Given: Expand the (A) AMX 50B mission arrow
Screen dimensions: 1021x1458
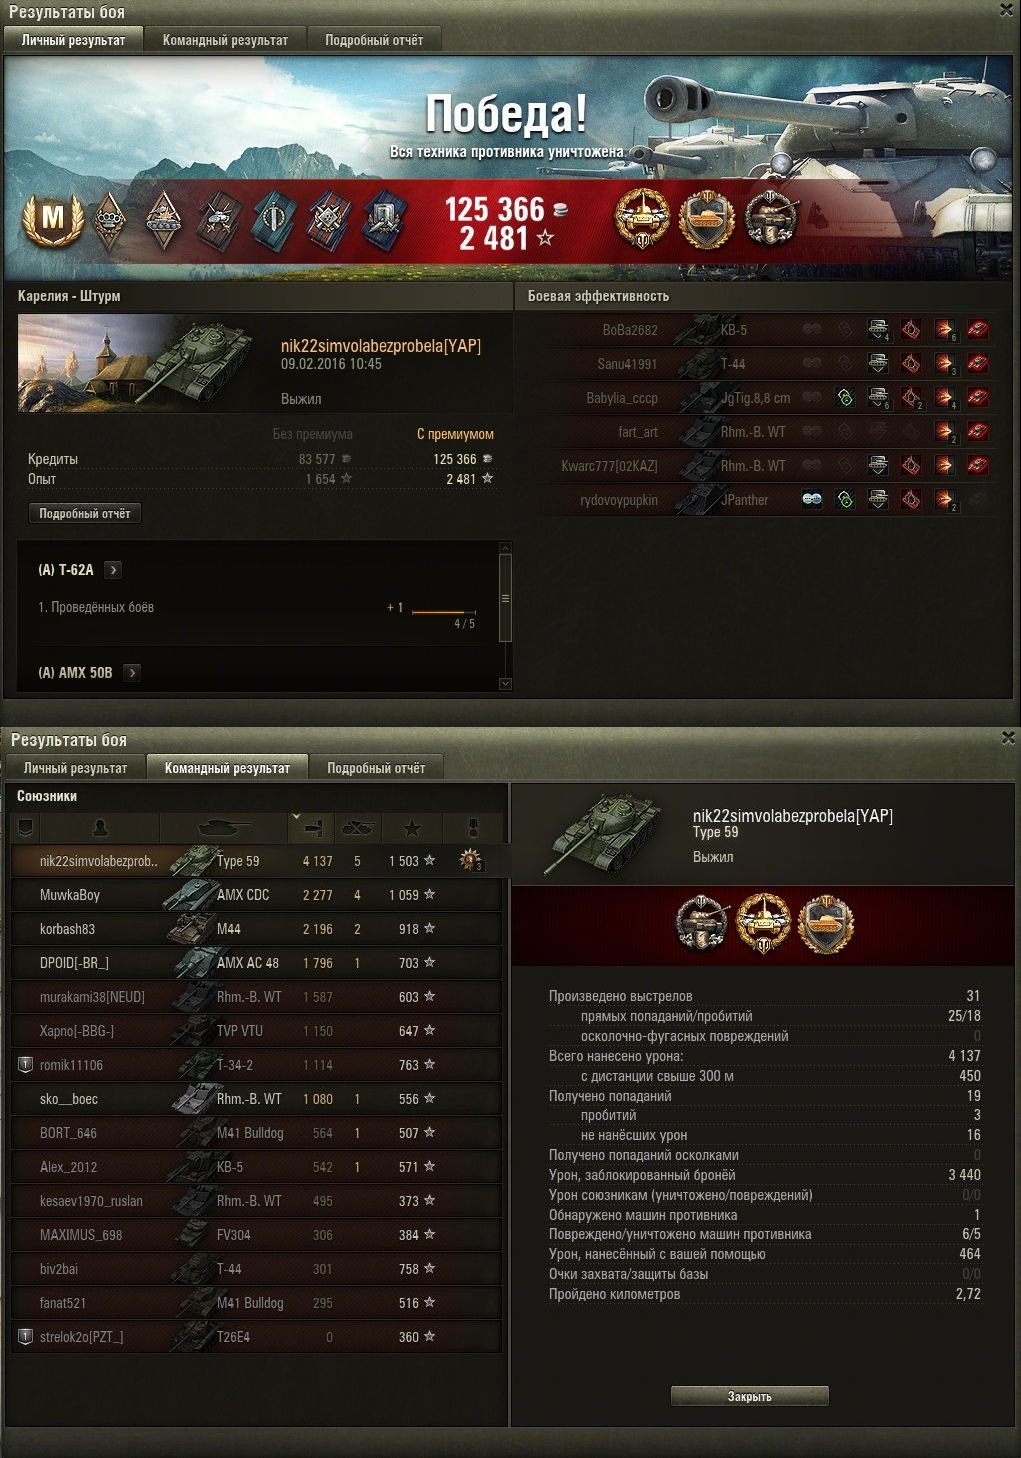Looking at the screenshot, I should (x=132, y=673).
